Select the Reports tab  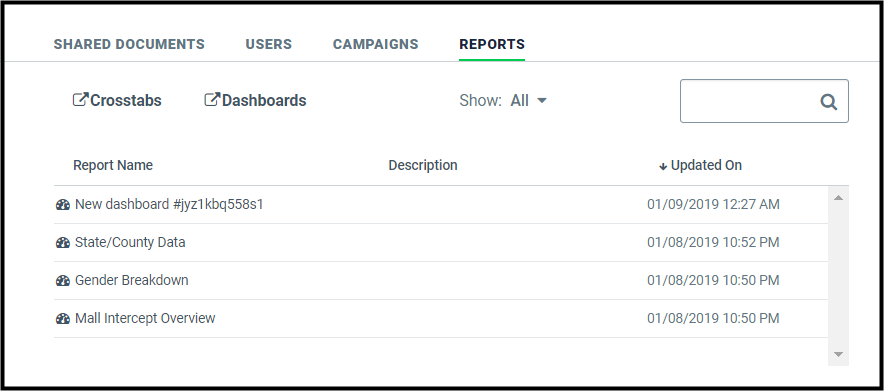[492, 45]
